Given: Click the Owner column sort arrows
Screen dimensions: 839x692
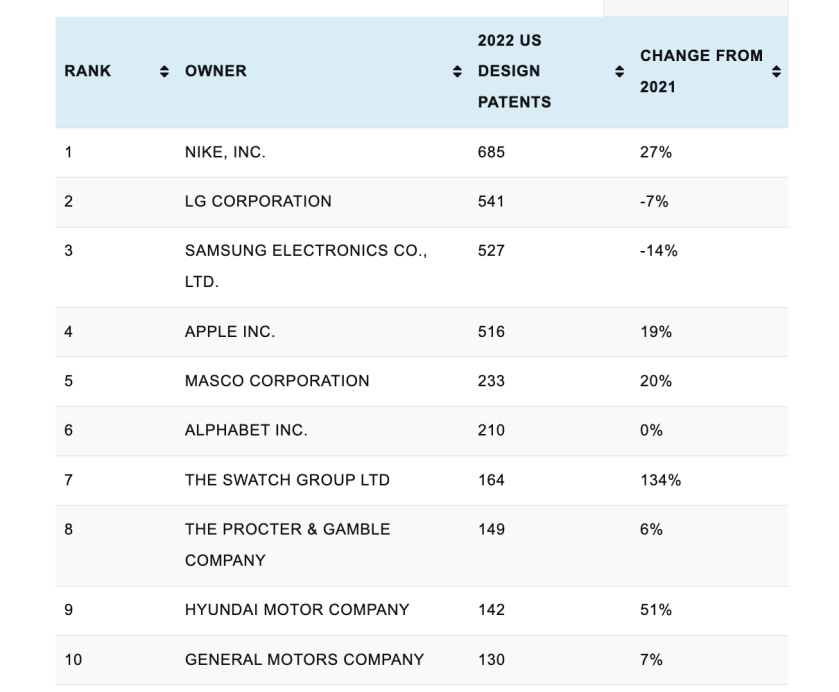Looking at the screenshot, I should coord(458,71).
